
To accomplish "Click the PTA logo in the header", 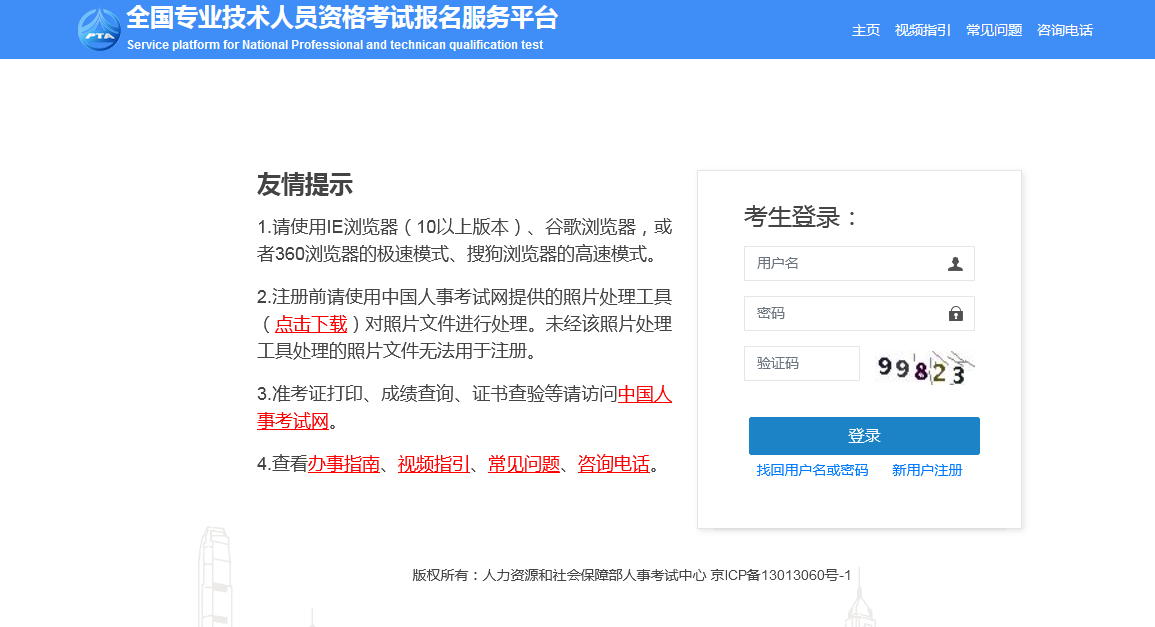I will pos(99,29).
